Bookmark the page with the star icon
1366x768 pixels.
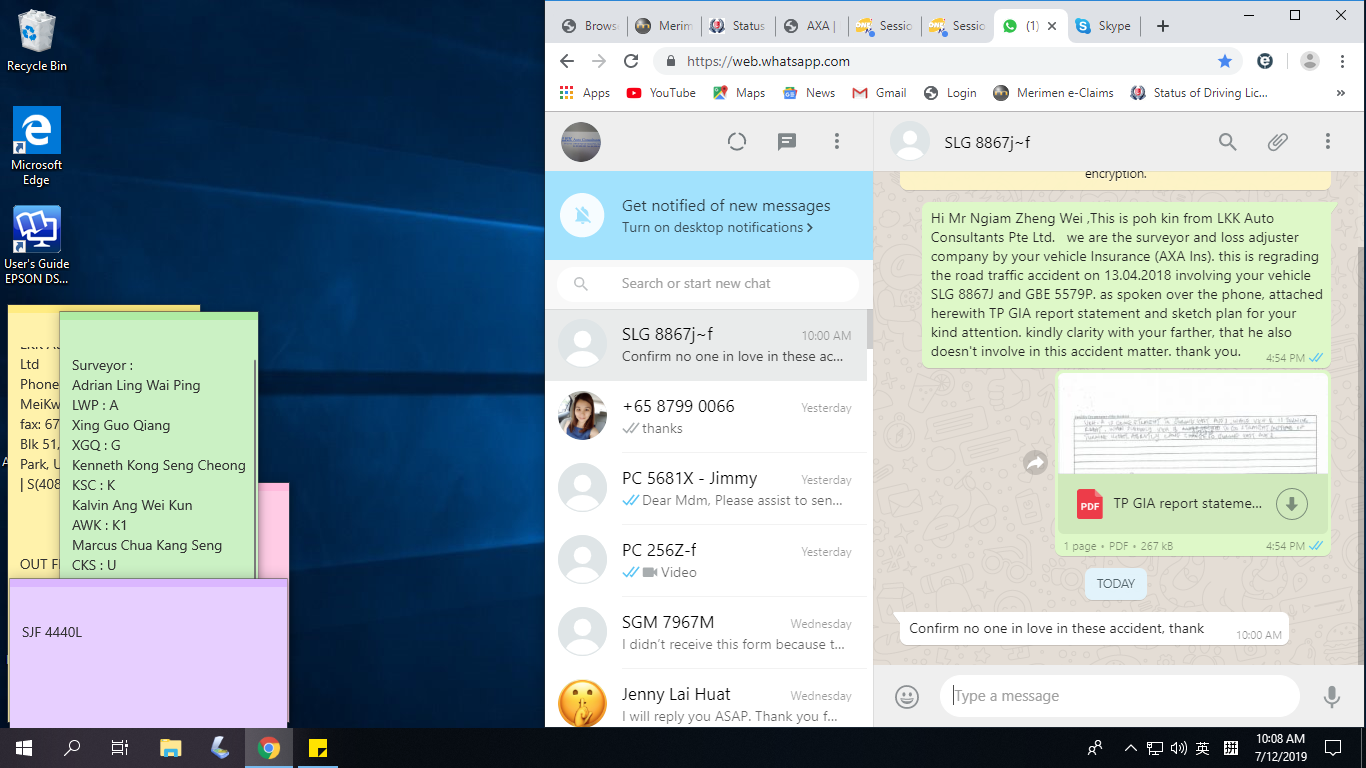(1225, 61)
